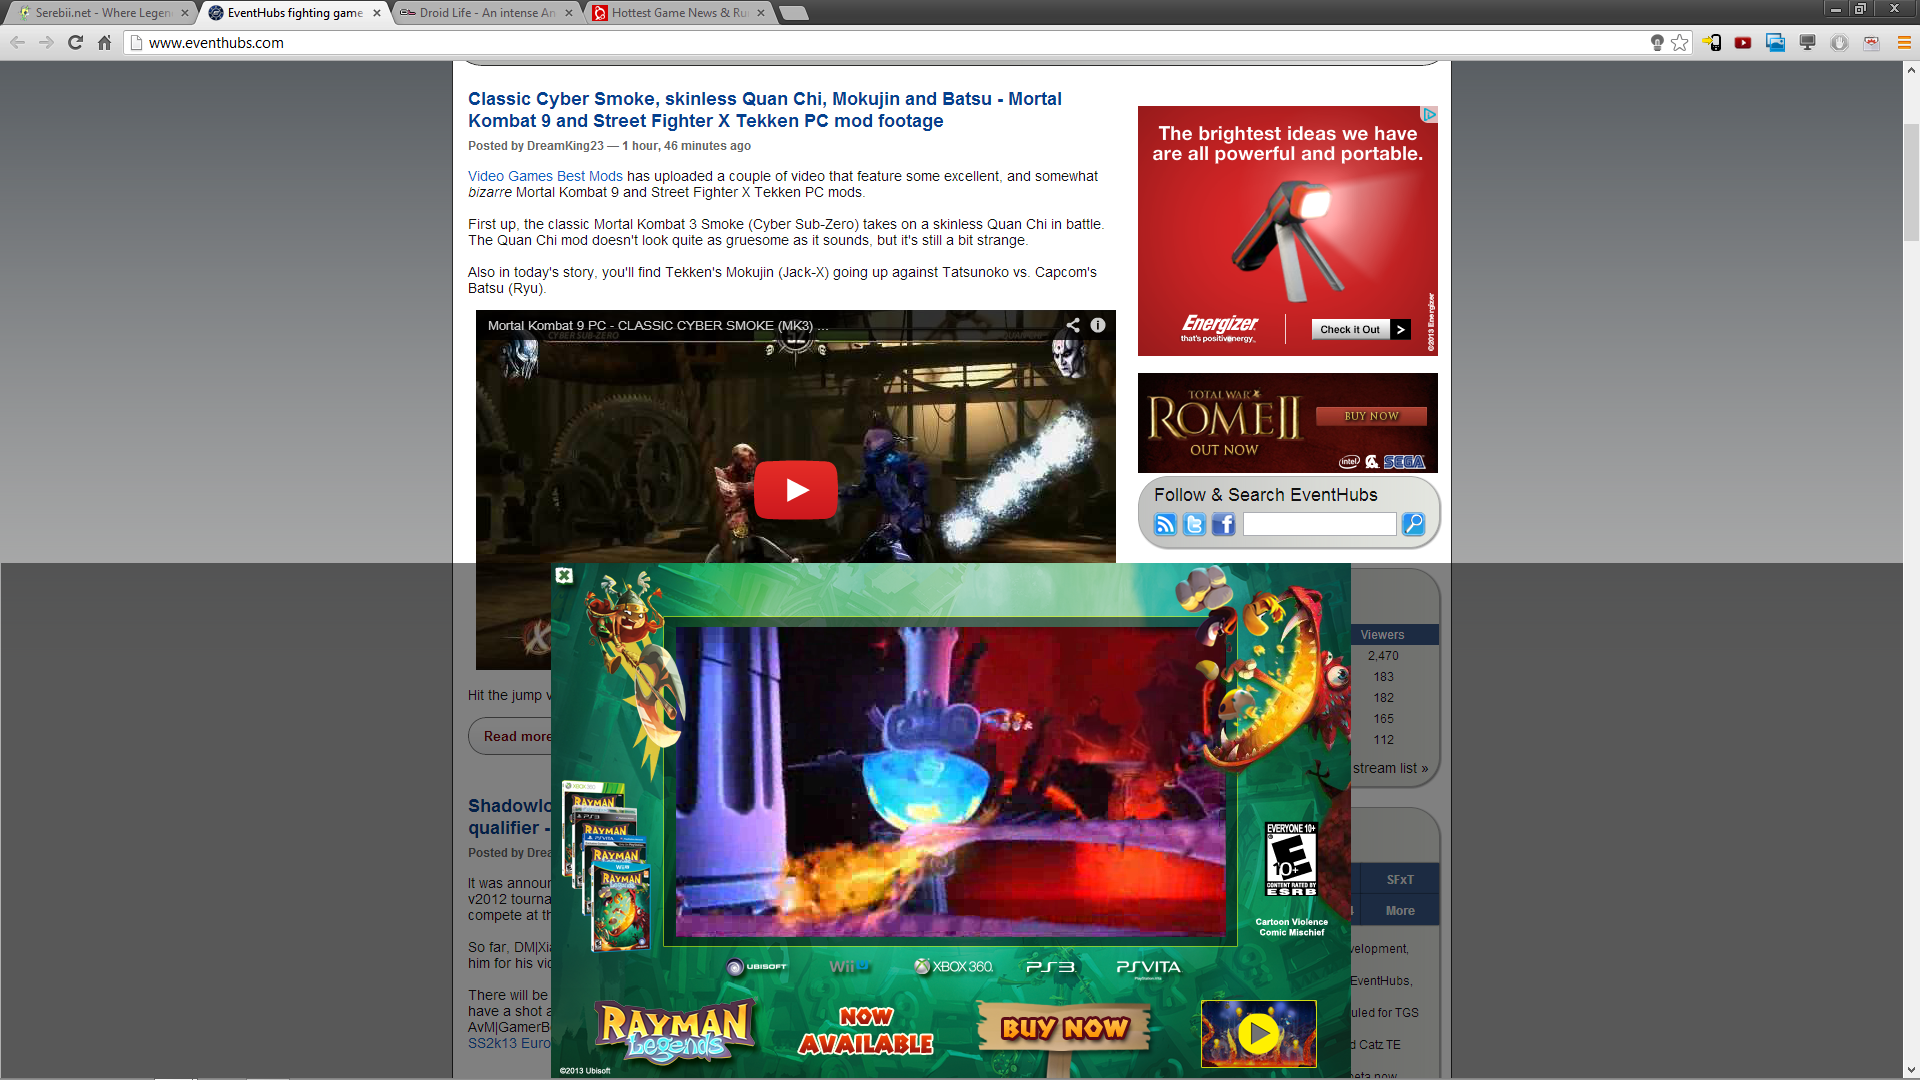Click the browser forward arrow
The height and width of the screenshot is (1080, 1920).
point(46,42)
